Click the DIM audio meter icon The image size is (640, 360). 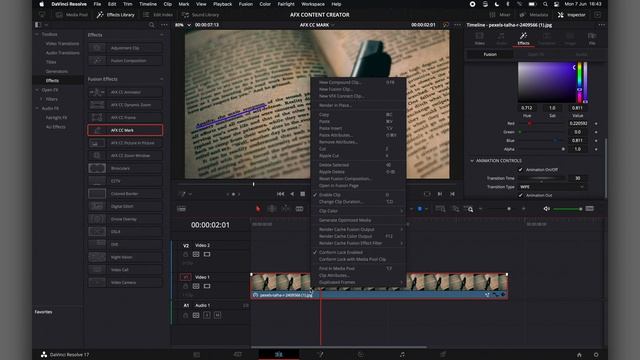[589, 209]
